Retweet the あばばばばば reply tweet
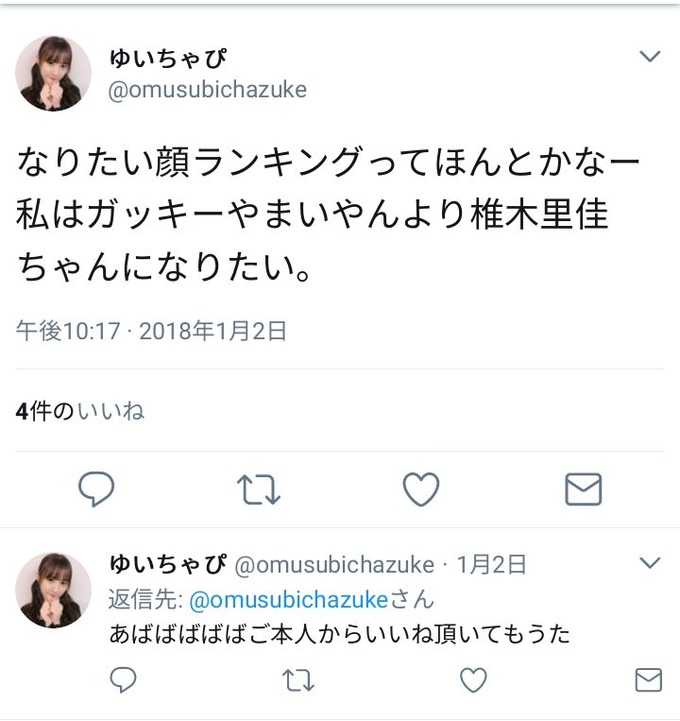The image size is (680, 721). tap(298, 681)
